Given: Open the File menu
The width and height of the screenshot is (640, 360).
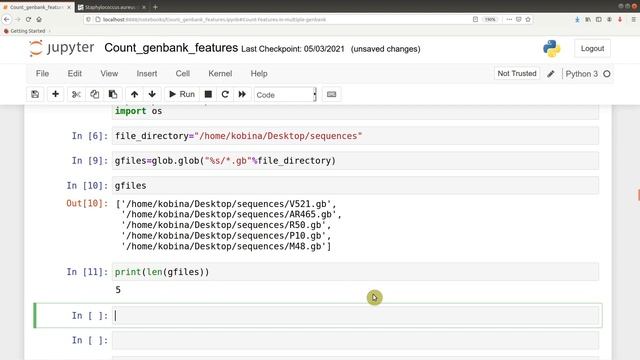Looking at the screenshot, I should point(42,73).
